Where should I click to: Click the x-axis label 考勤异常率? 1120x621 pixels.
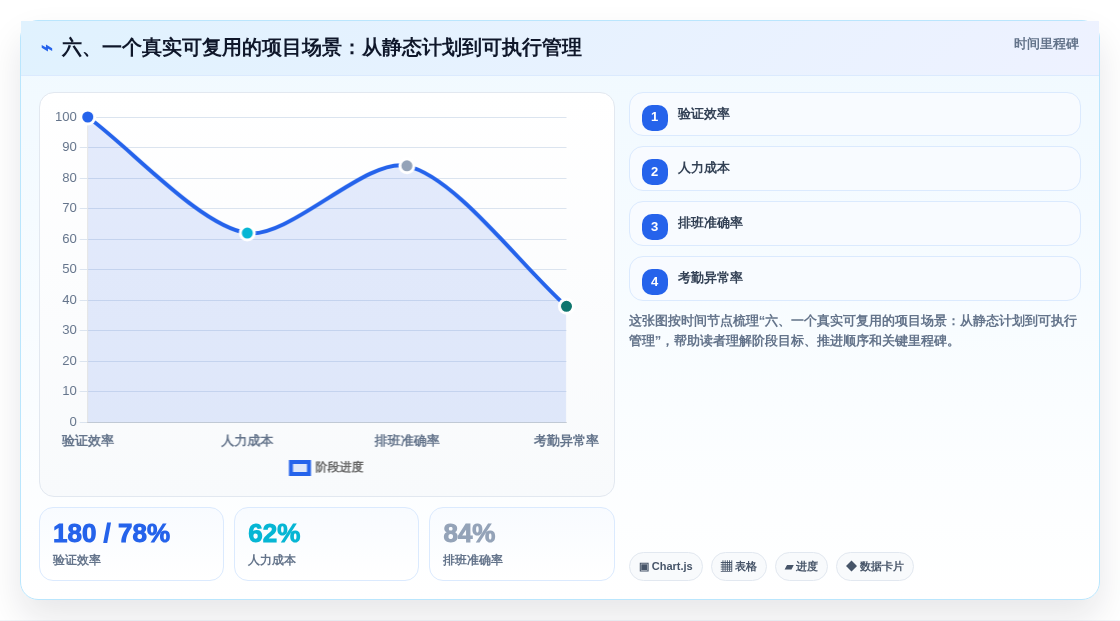point(566,441)
